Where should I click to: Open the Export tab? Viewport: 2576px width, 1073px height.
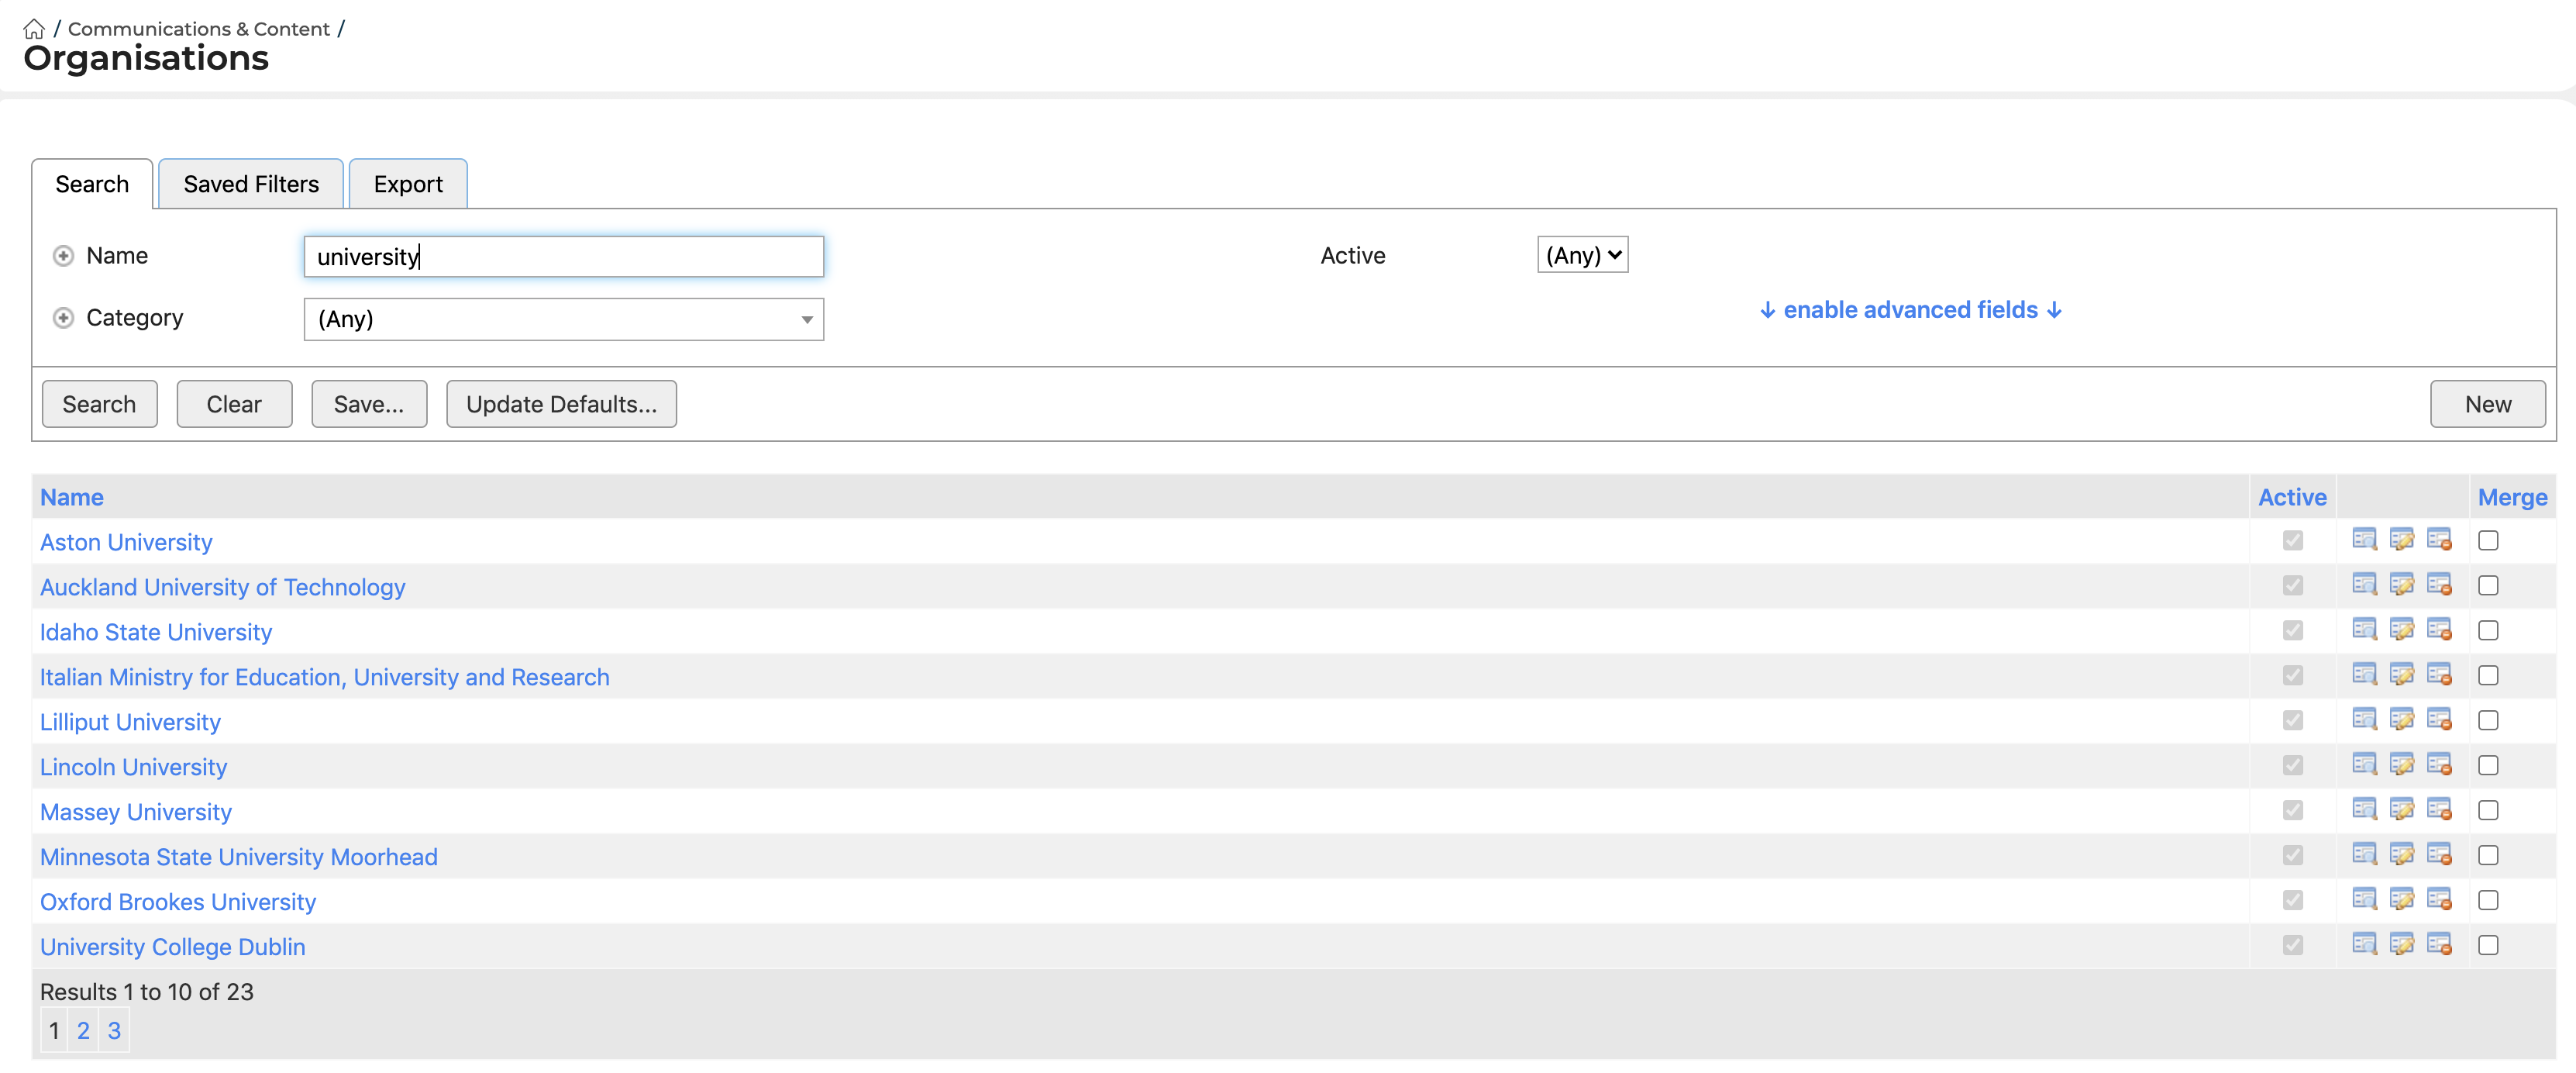(407, 184)
